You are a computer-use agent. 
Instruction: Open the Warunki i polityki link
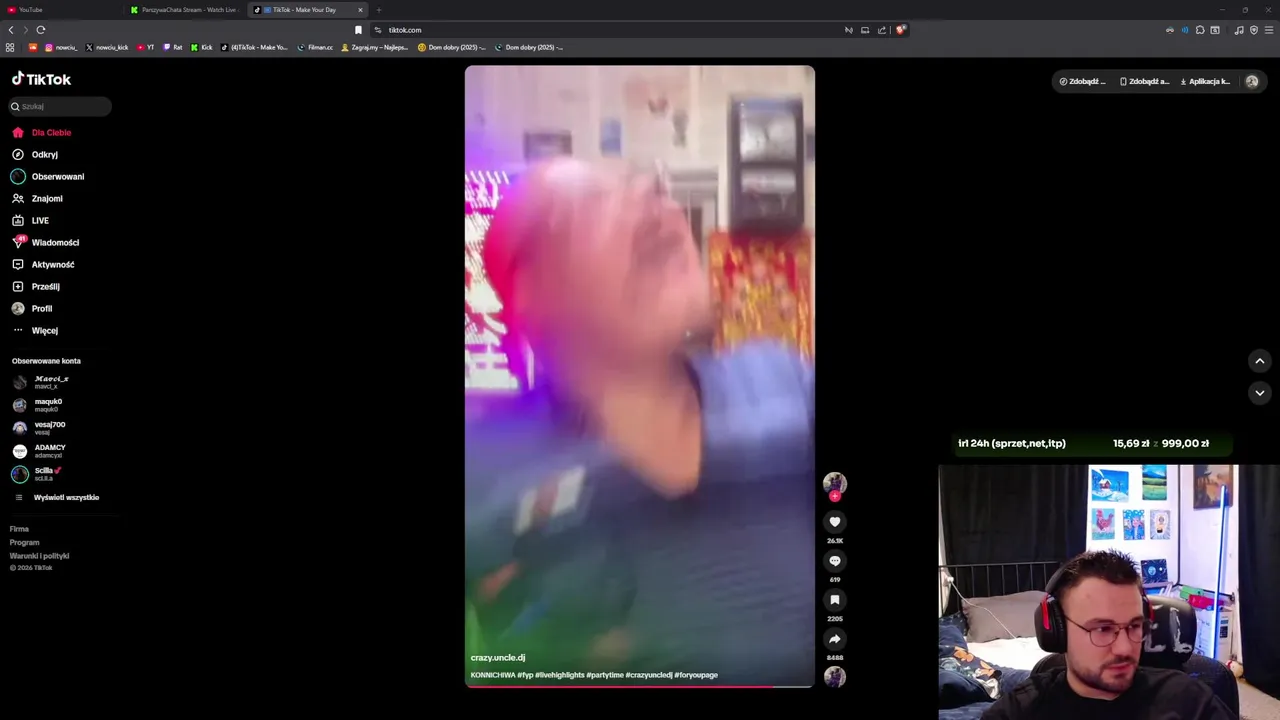(39, 555)
